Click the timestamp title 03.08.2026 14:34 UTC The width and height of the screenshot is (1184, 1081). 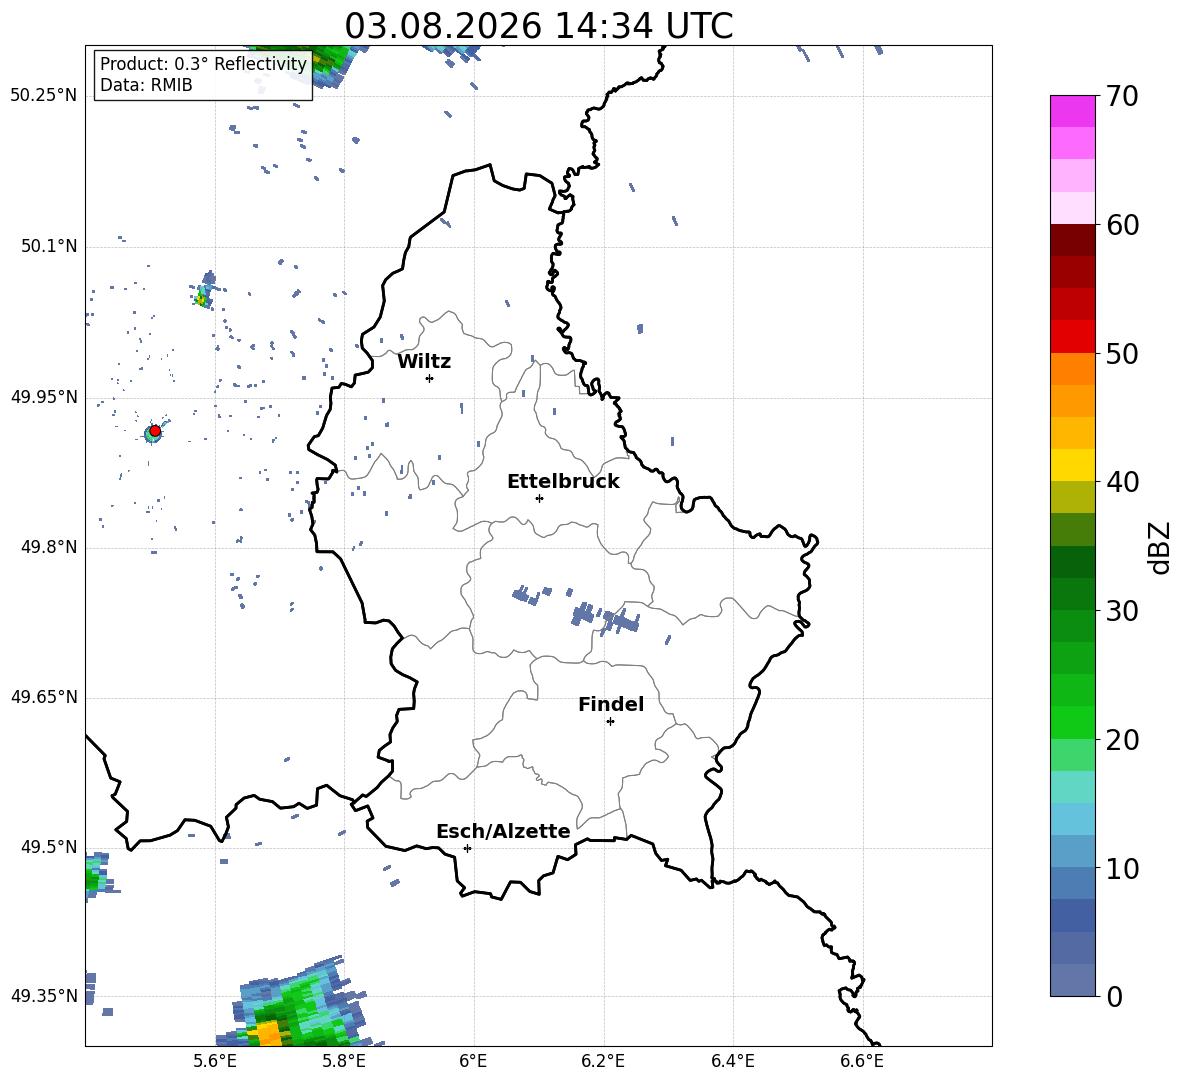pos(538,26)
